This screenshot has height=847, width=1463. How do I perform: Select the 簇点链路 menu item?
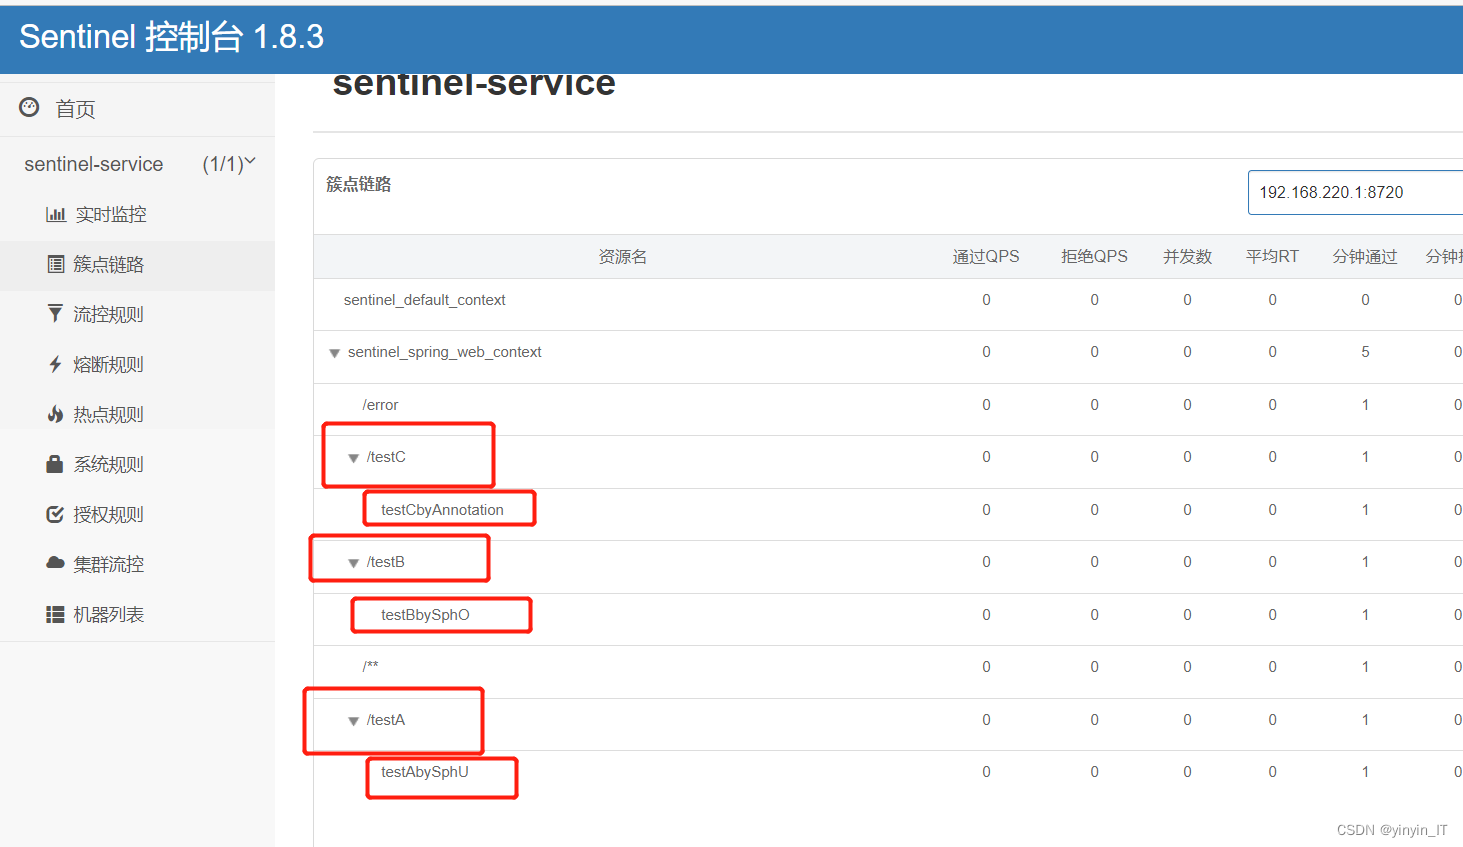109,264
